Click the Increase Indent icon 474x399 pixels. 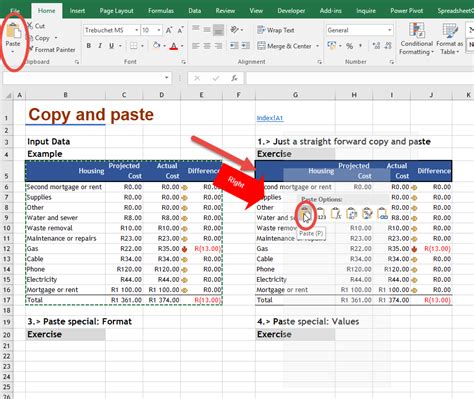point(246,46)
